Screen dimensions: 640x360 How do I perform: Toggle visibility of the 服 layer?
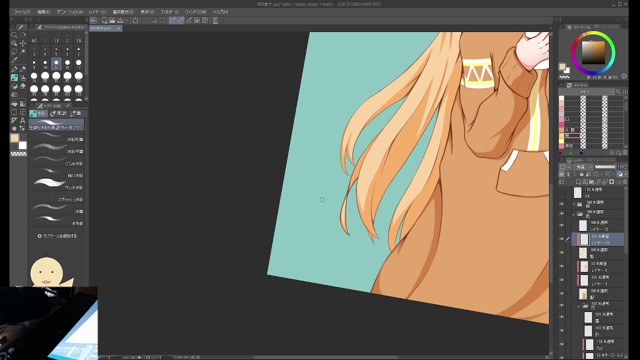point(562,293)
